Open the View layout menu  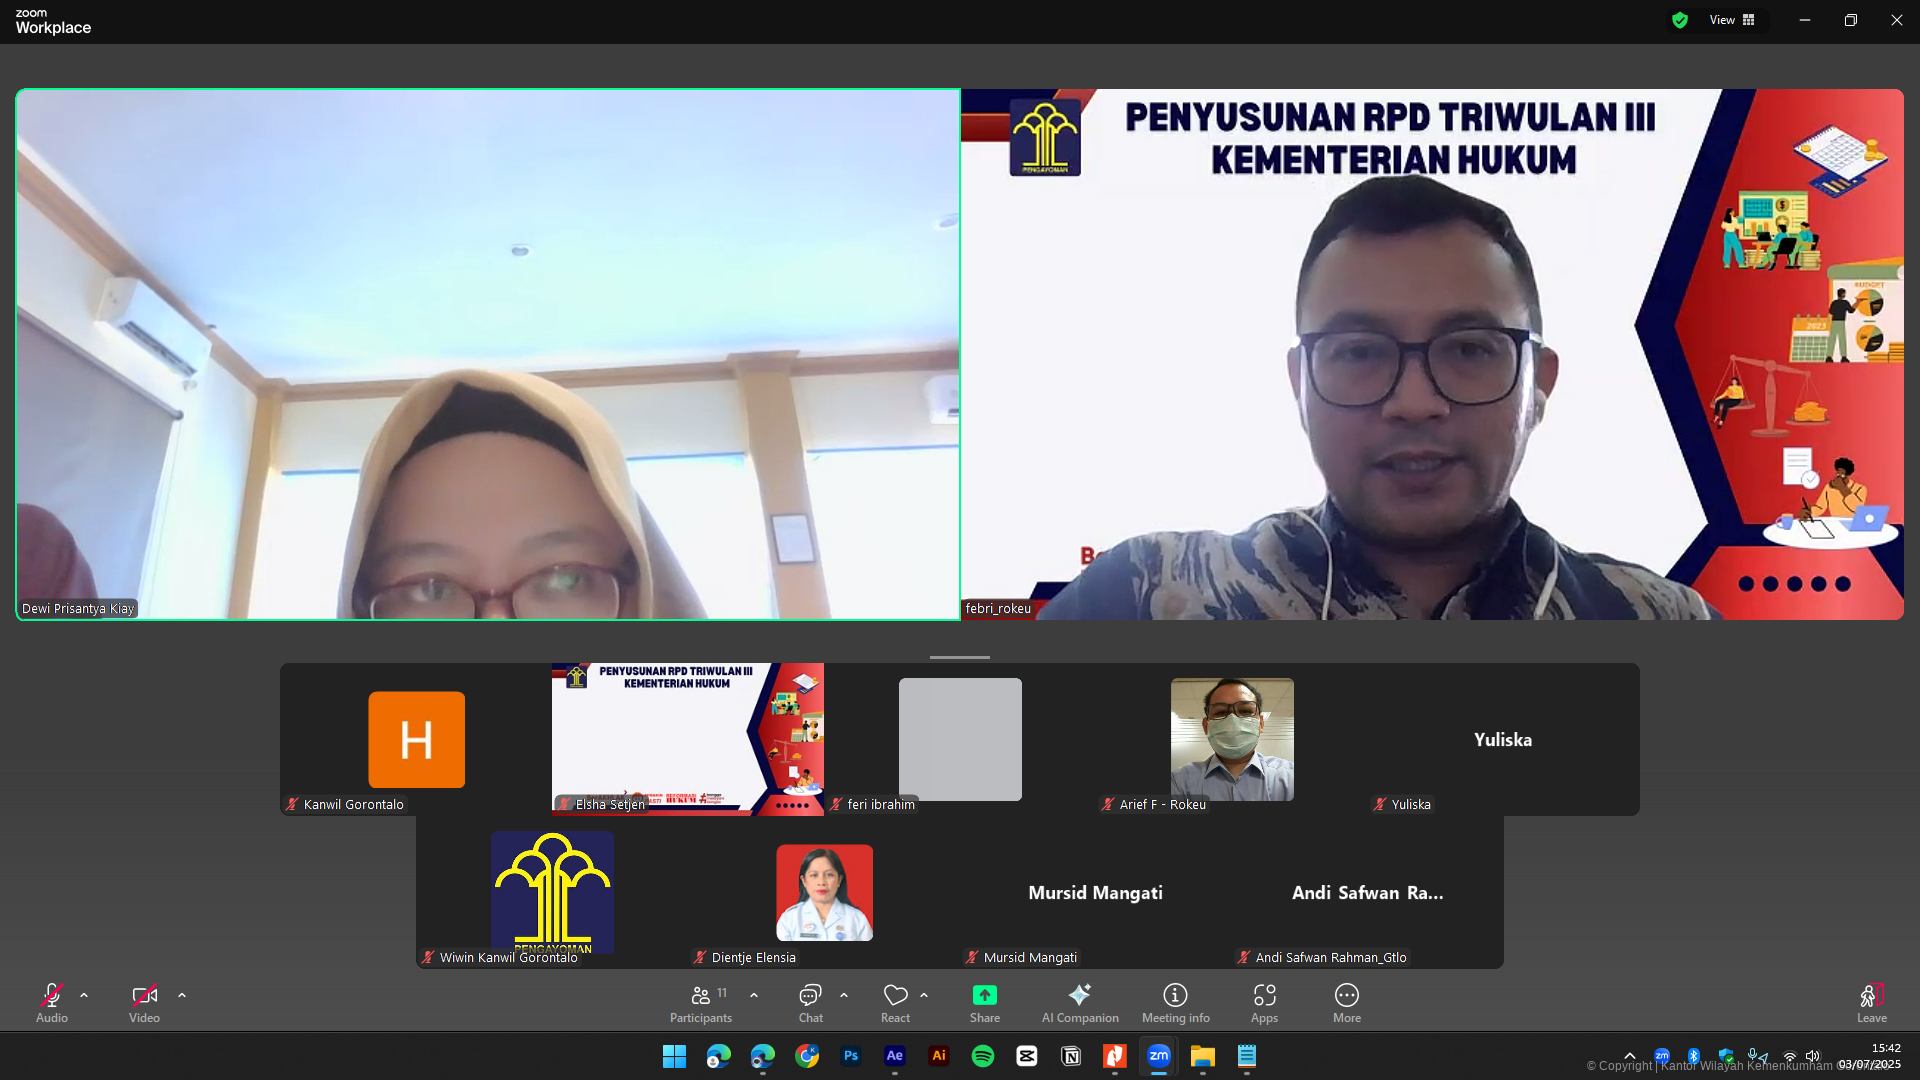pyautogui.click(x=1732, y=20)
